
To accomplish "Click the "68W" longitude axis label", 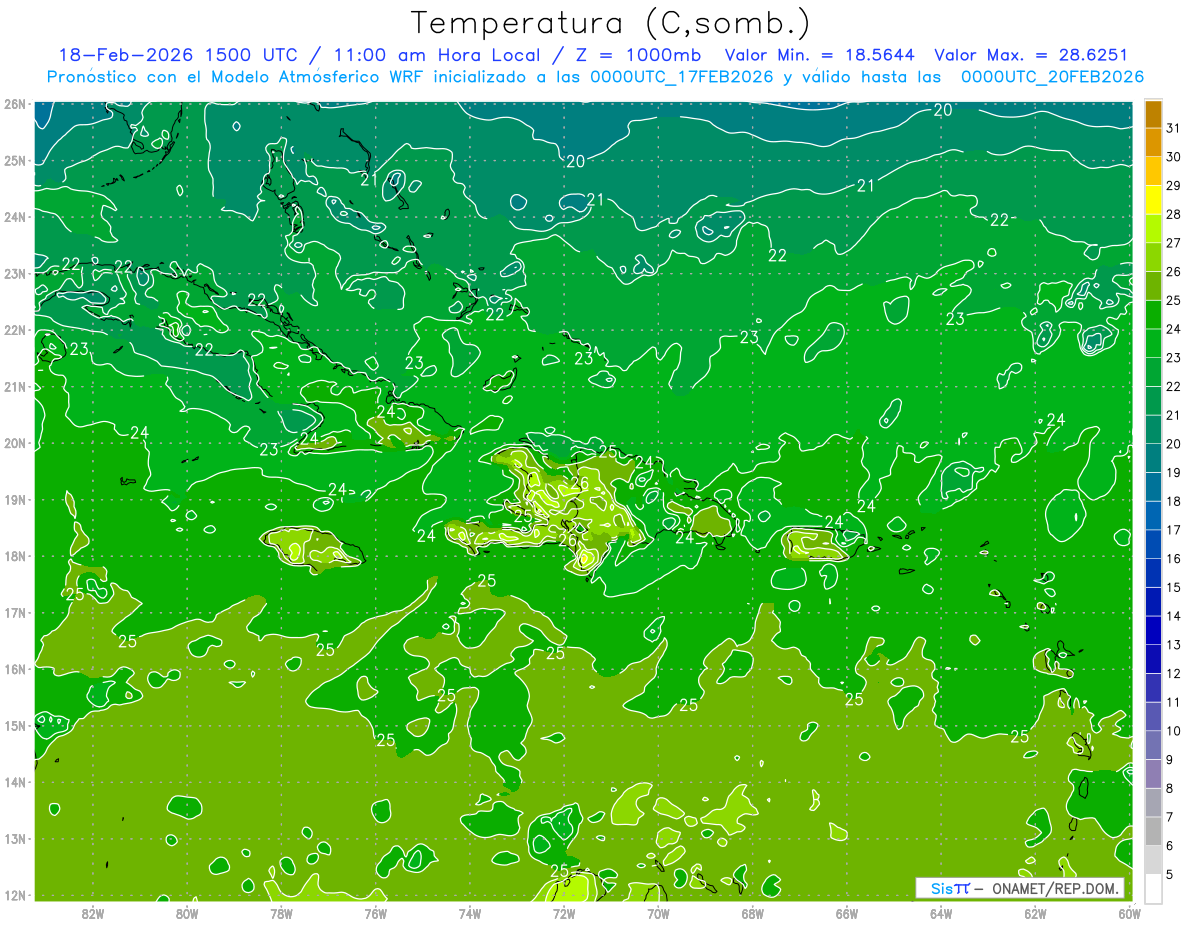I will (752, 913).
